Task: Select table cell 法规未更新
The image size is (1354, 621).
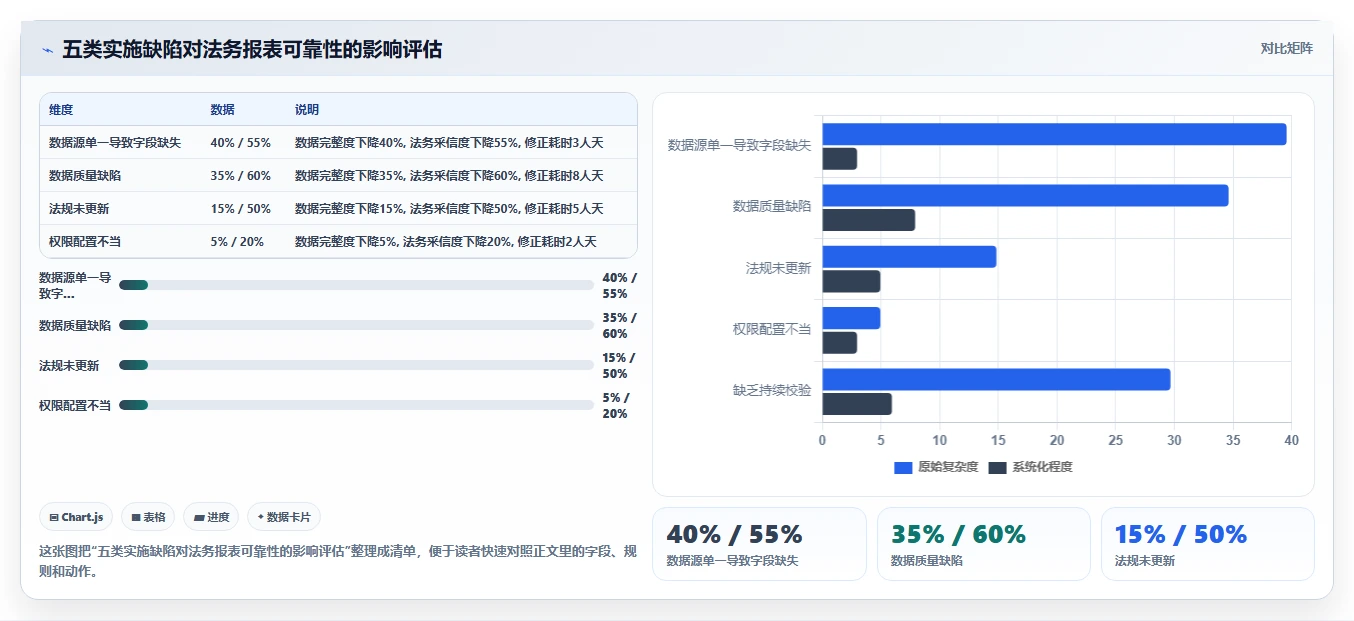Action: coord(79,208)
